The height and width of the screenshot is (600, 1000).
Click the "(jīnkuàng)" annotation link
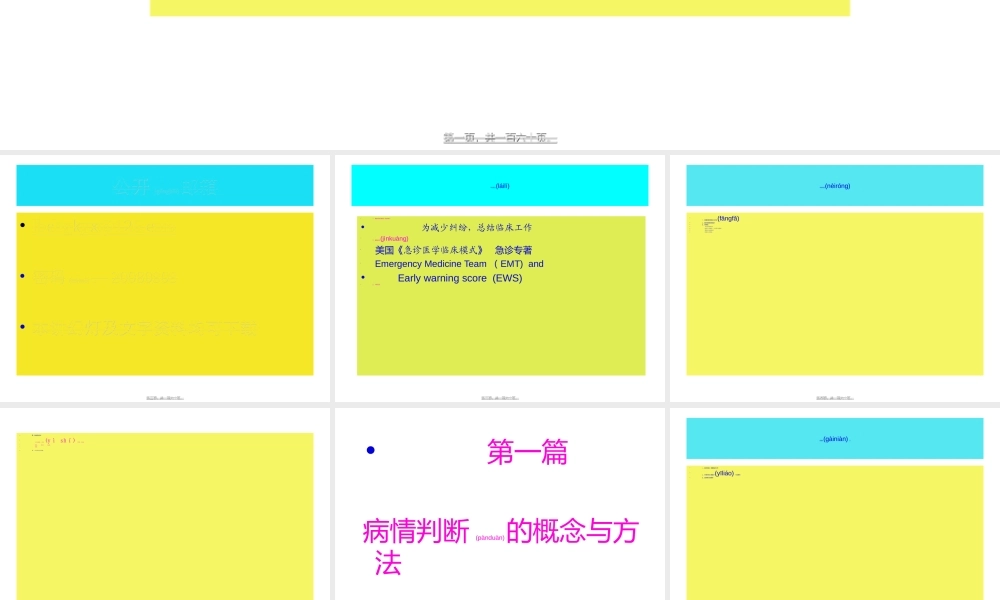[390, 238]
